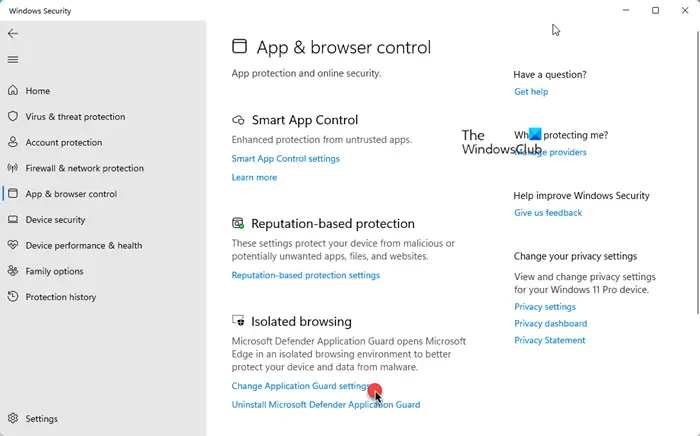Image resolution: width=700 pixels, height=436 pixels.
Task: Open the hamburger navigation menu icon
Action: 13,59
